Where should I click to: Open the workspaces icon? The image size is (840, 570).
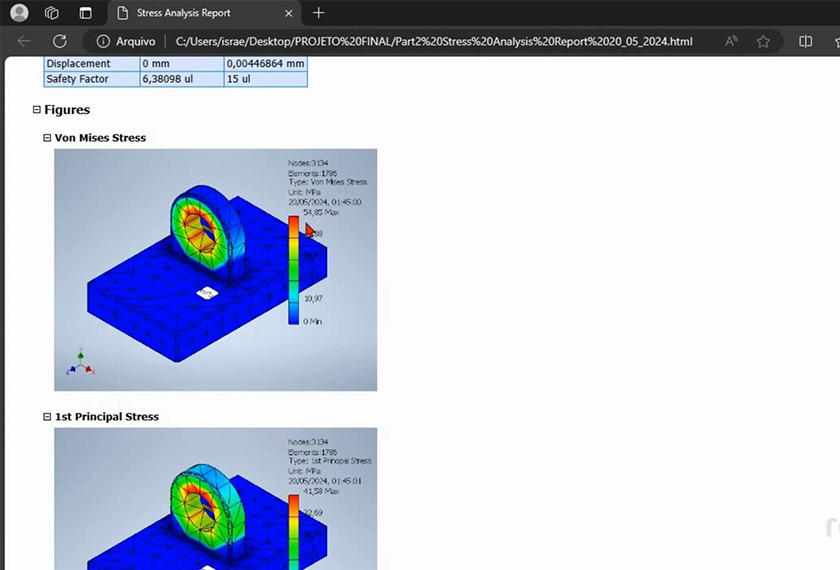pos(52,13)
